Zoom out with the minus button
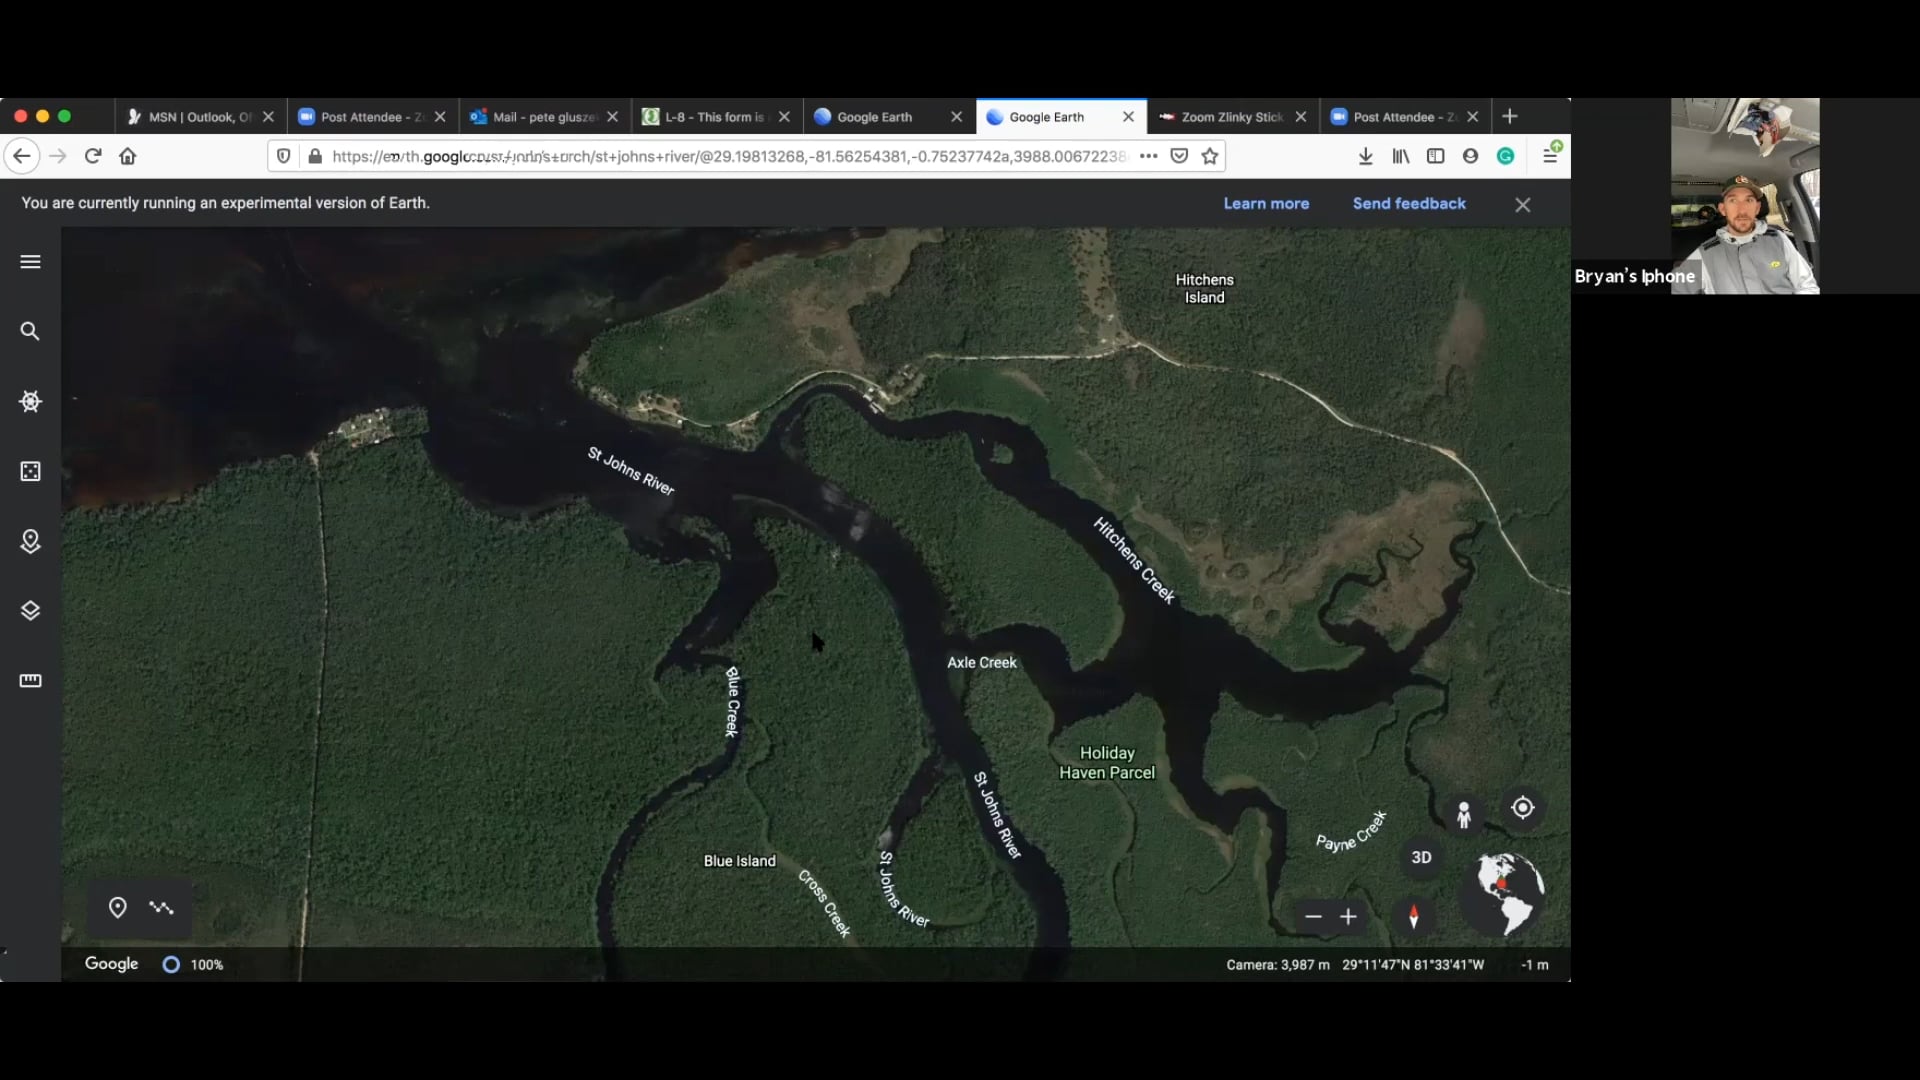The width and height of the screenshot is (1920, 1080). tap(1313, 917)
